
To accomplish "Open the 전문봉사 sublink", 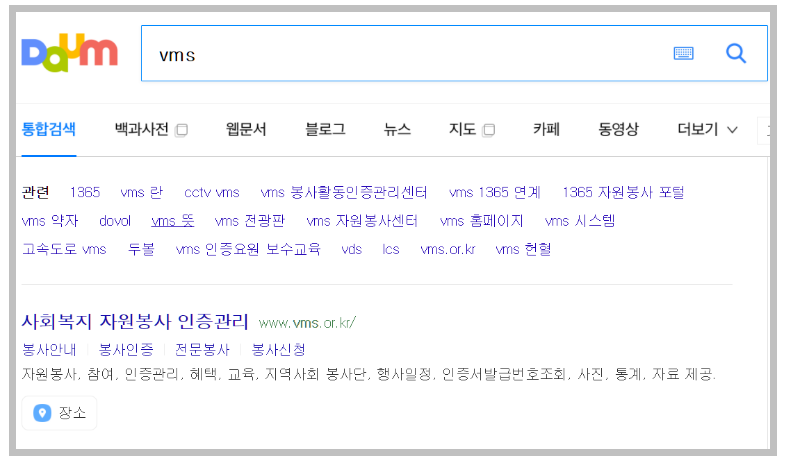I will tap(202, 350).
